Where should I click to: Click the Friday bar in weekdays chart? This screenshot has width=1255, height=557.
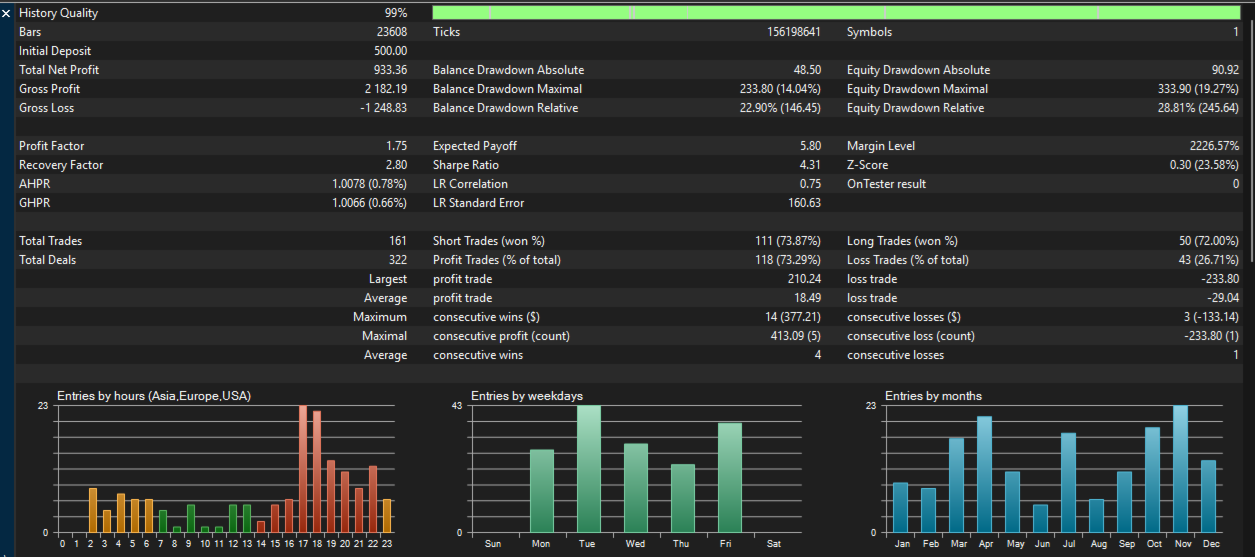[730, 478]
